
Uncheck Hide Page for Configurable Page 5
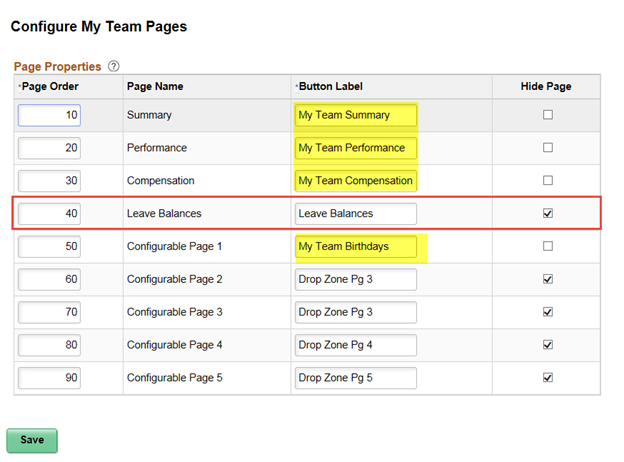pyautogui.click(x=547, y=378)
